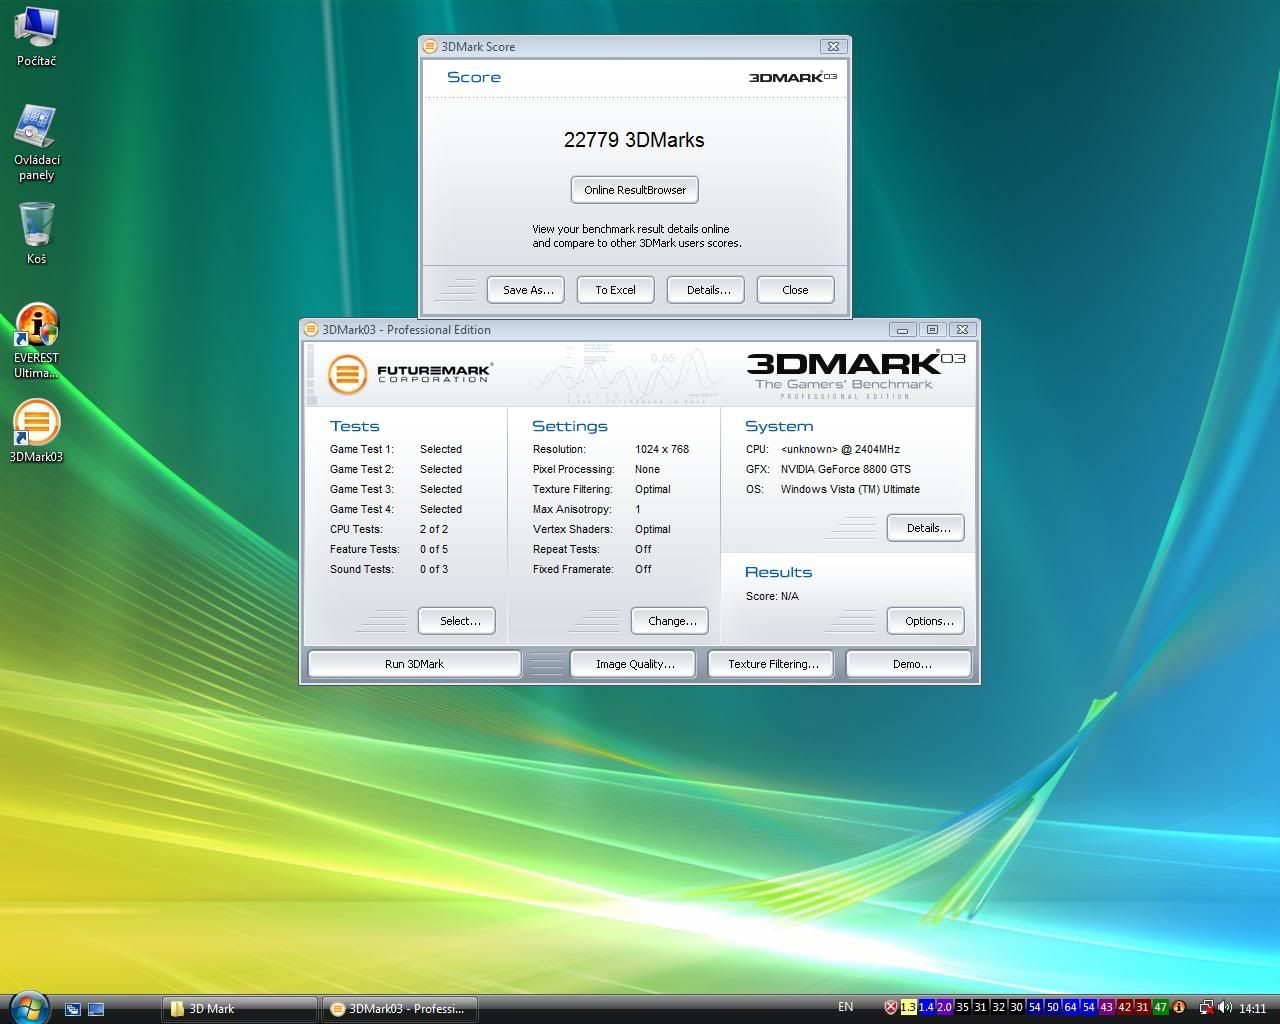Click Save As in the Score window
Screen dimensions: 1280x1024
tap(526, 290)
